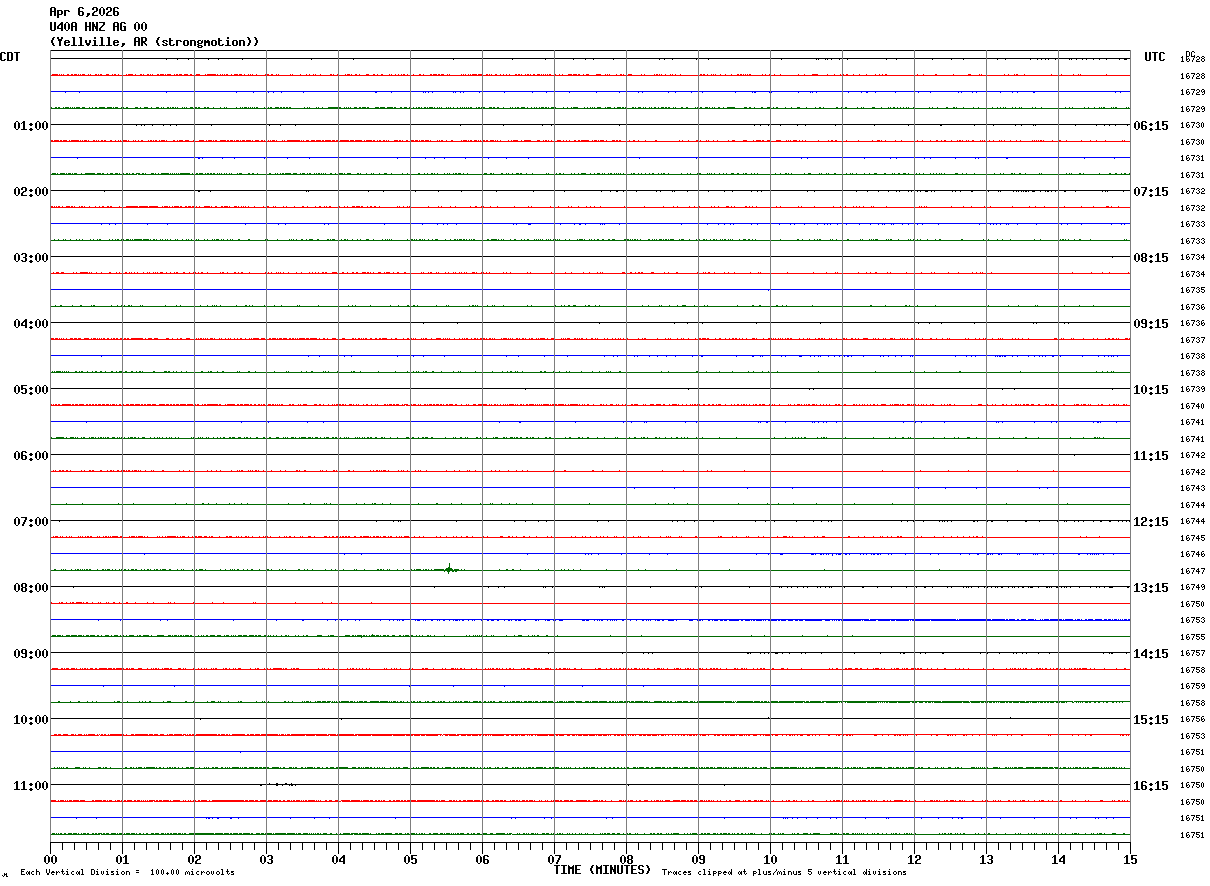Select the 08:00 CDT time label
1210x886 pixels.
(31, 588)
